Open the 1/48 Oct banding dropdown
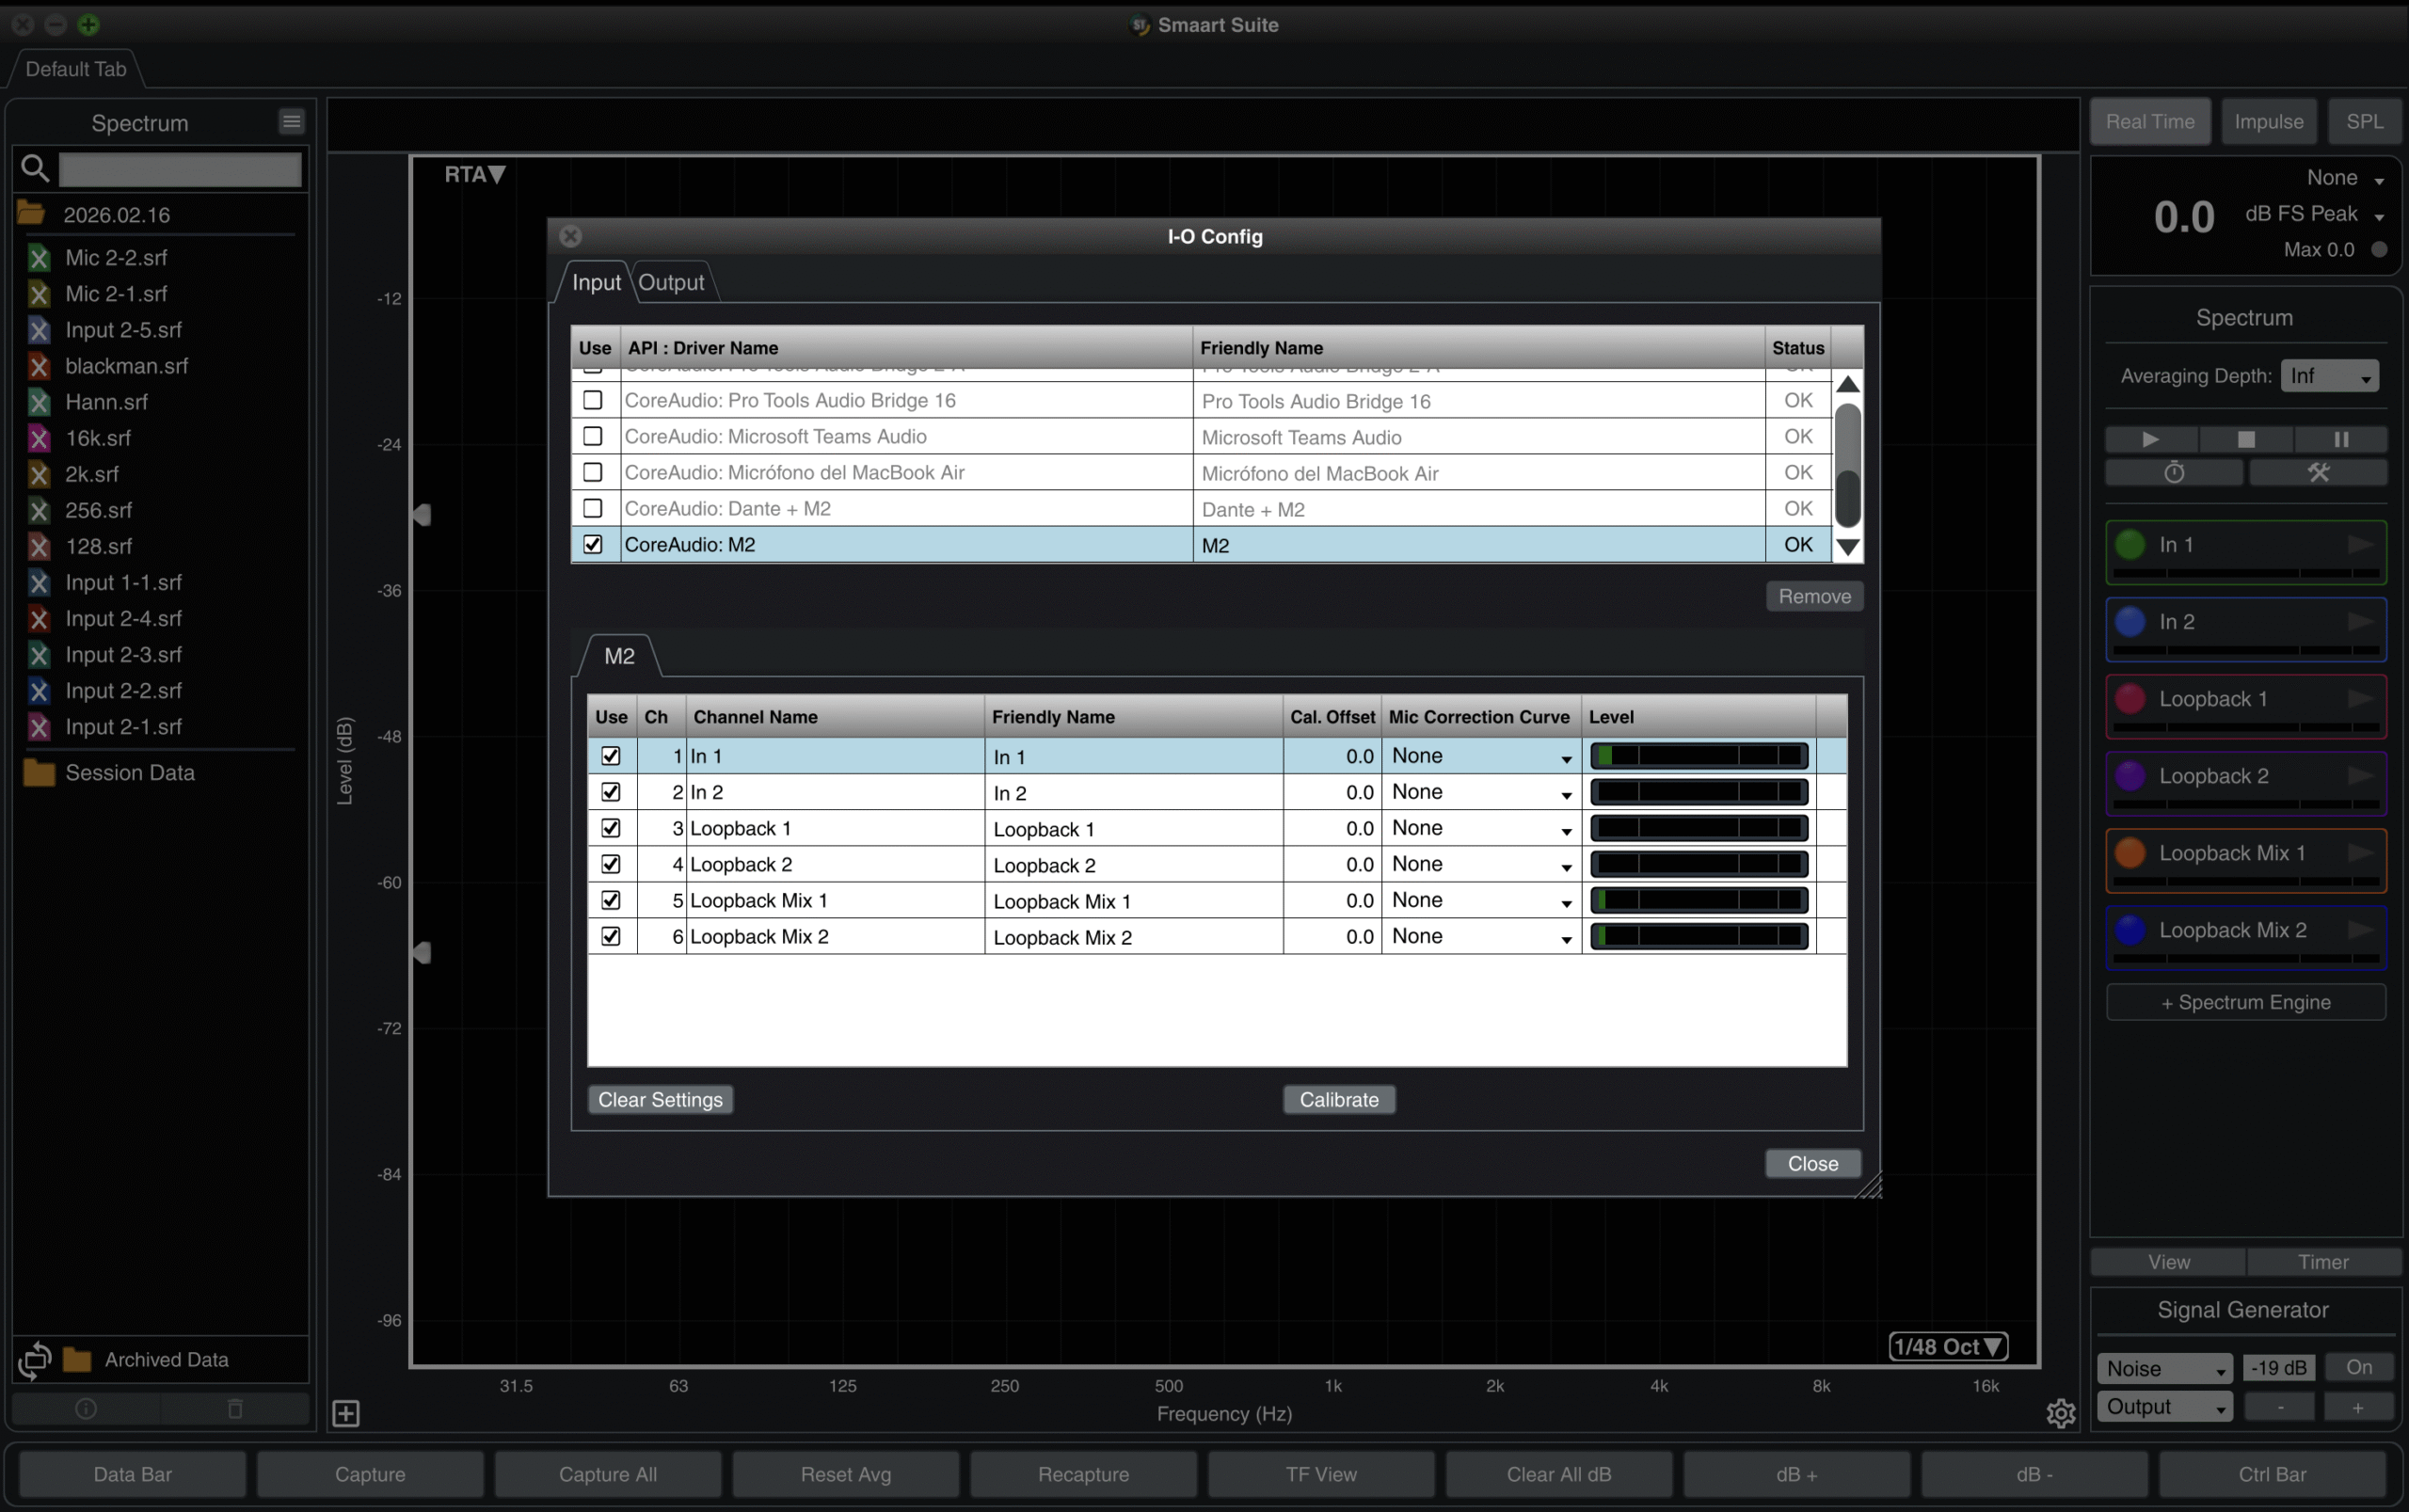Image resolution: width=2409 pixels, height=1512 pixels. (x=1947, y=1347)
